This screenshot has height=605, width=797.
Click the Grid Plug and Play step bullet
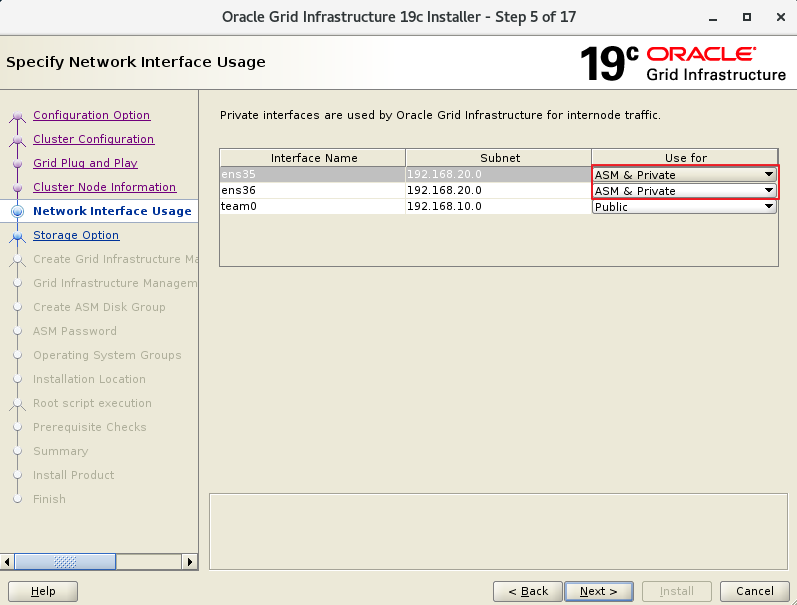17,164
